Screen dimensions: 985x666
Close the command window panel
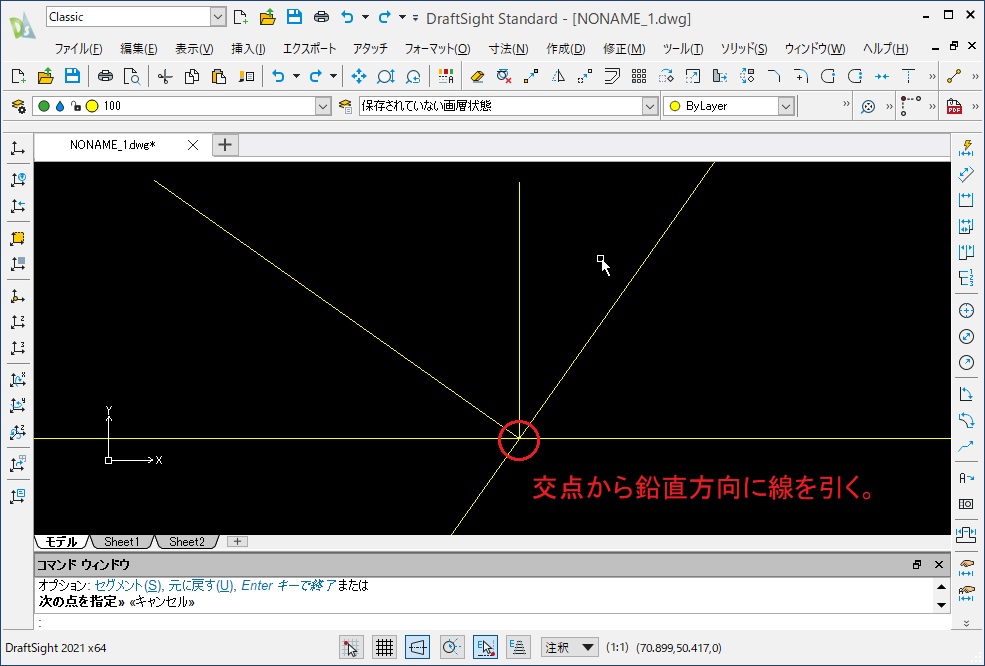click(939, 564)
